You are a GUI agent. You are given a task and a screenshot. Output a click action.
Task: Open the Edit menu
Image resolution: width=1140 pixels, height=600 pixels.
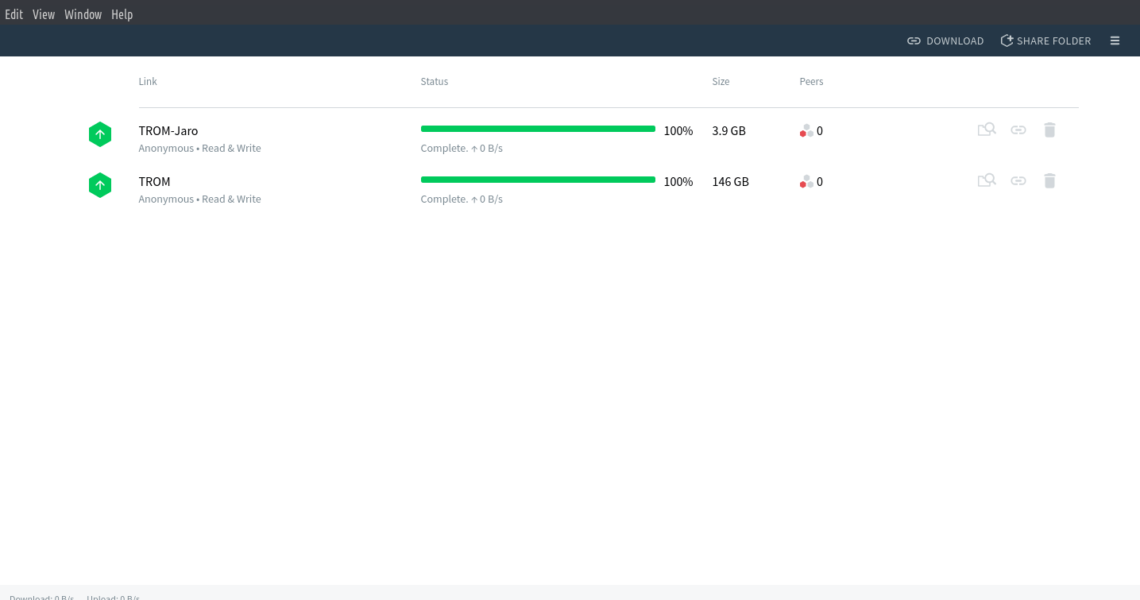14,15
